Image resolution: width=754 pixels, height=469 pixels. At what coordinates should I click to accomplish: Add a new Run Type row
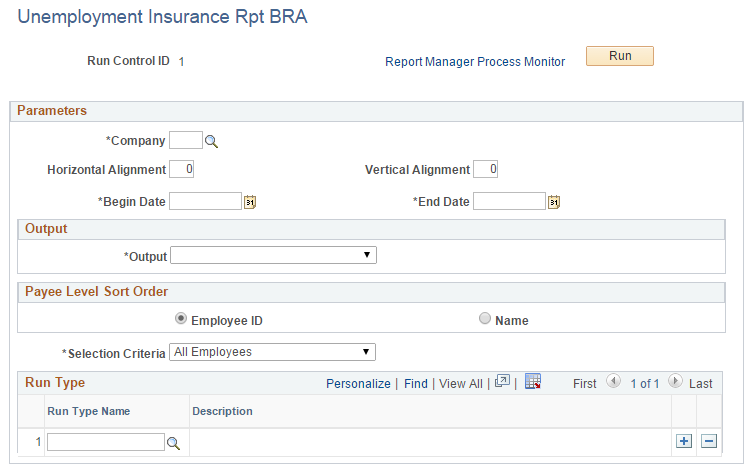[x=684, y=441]
